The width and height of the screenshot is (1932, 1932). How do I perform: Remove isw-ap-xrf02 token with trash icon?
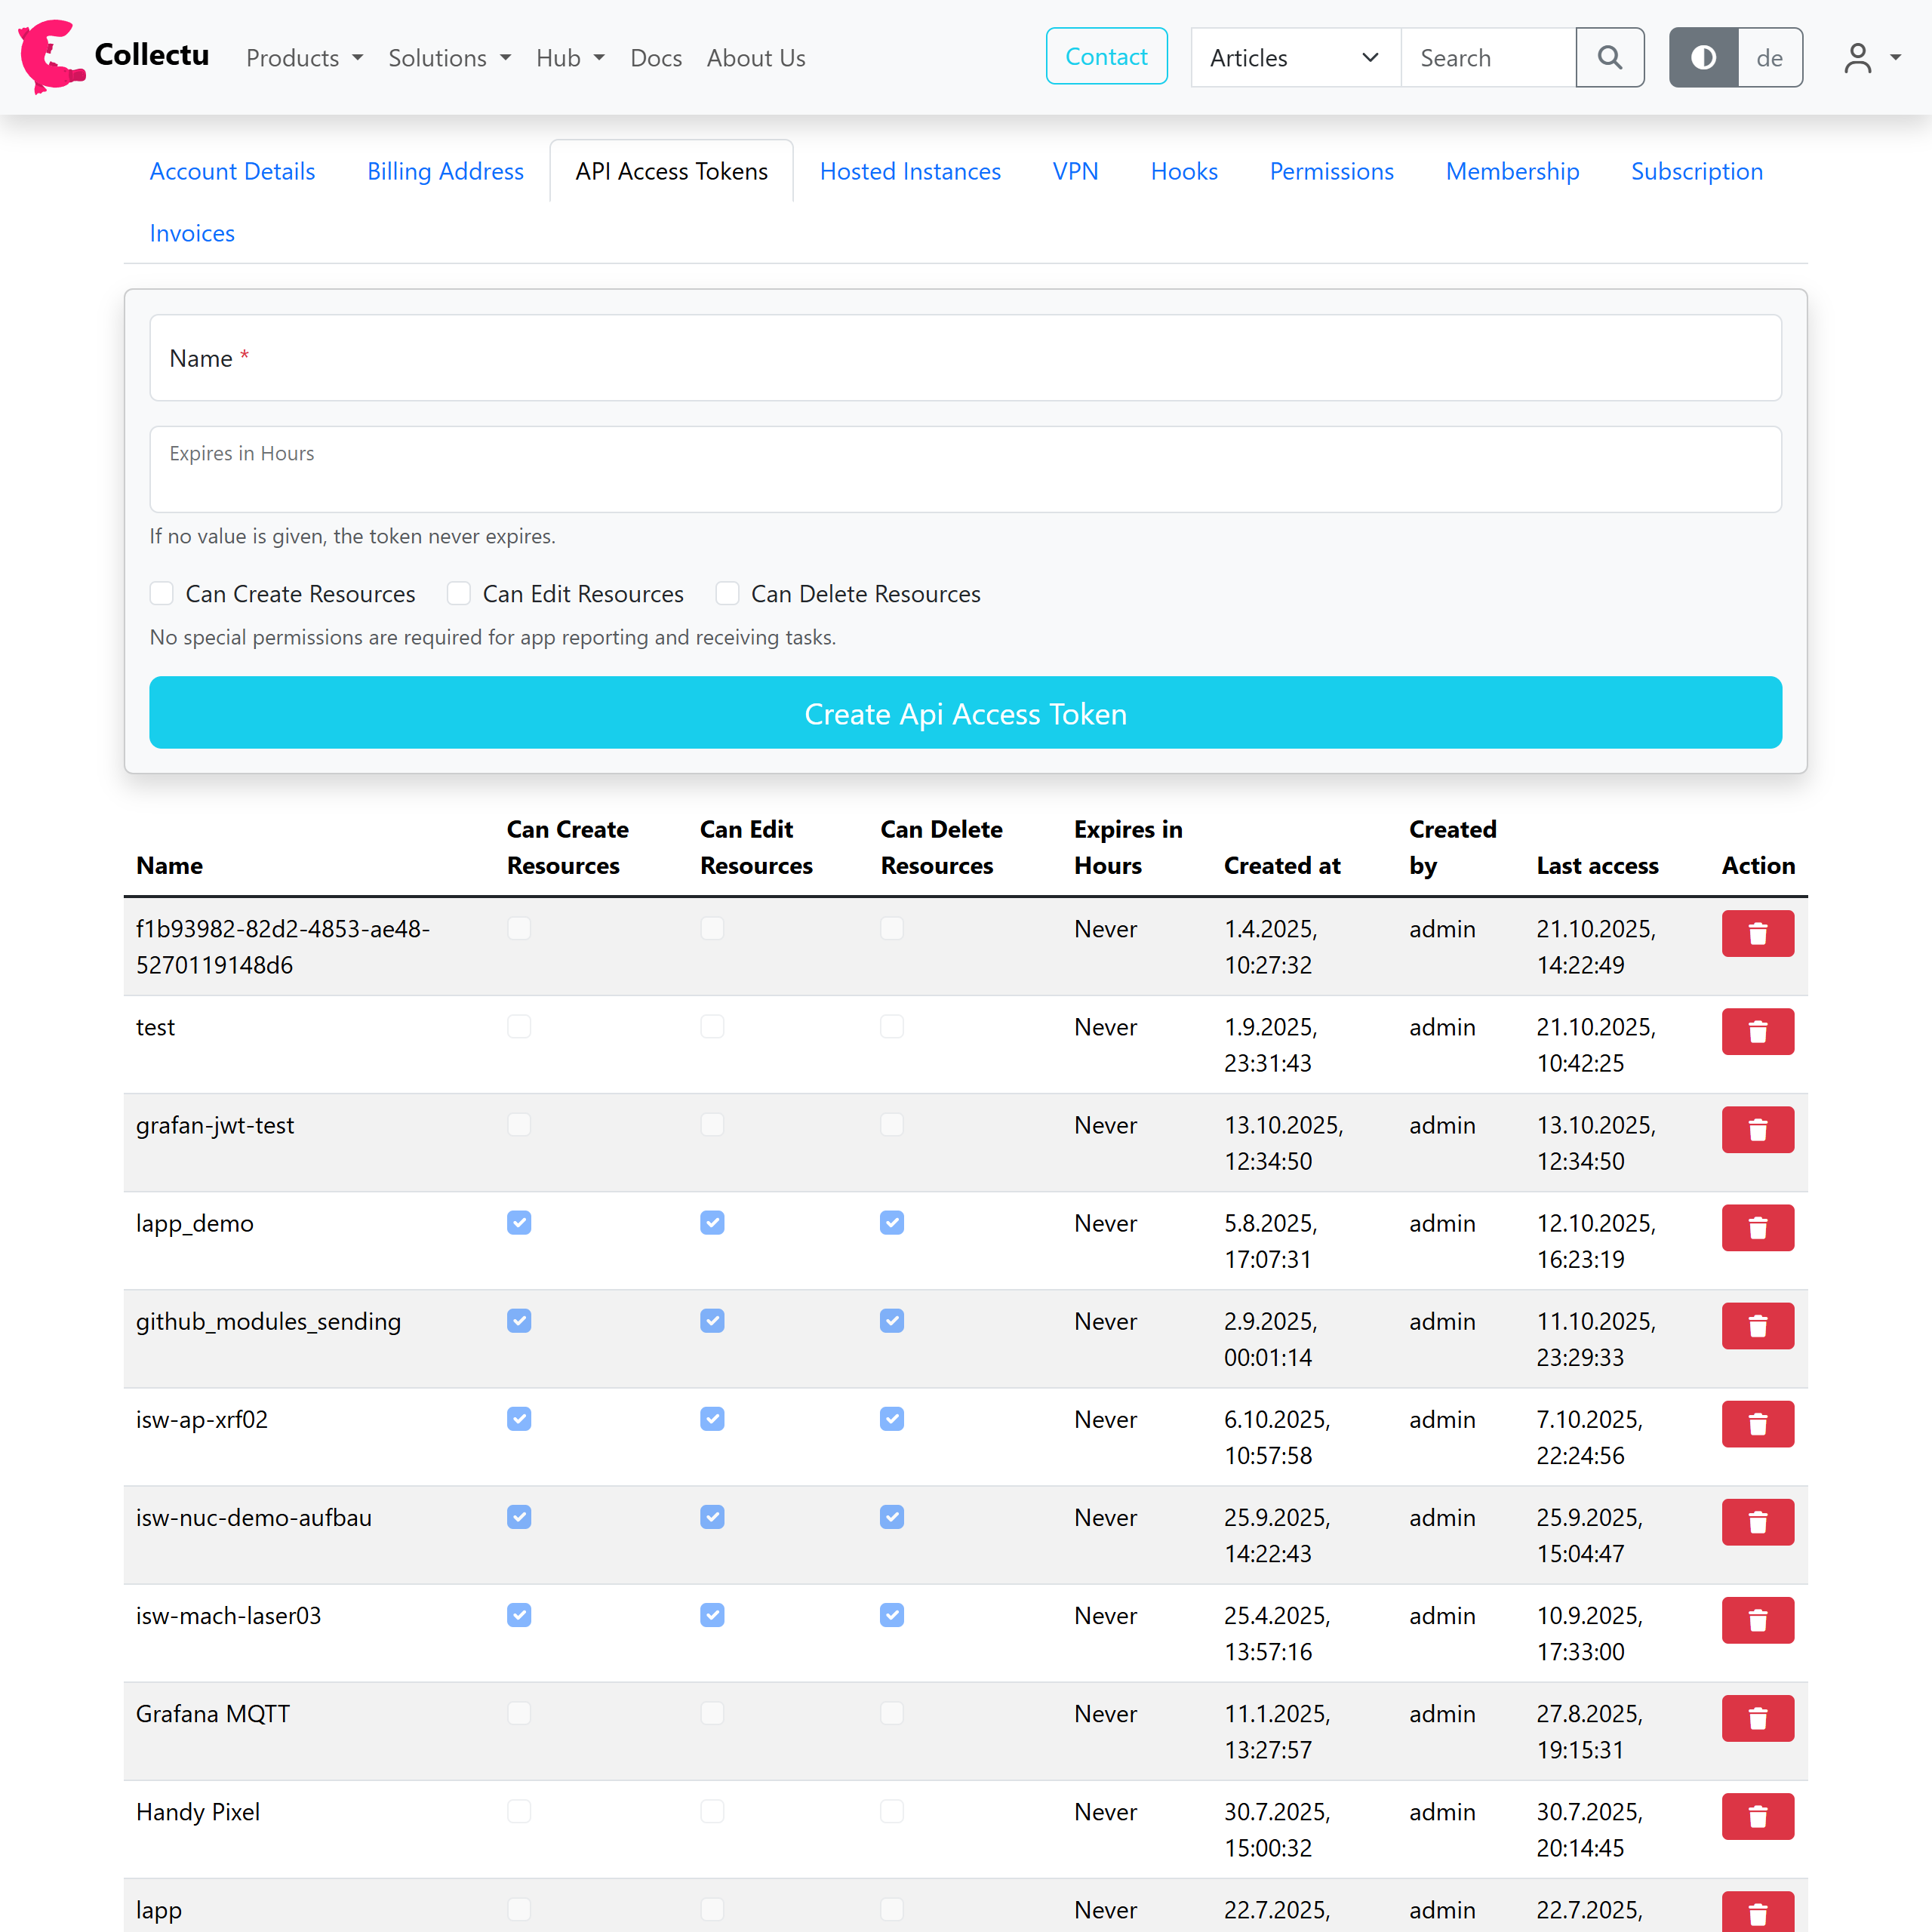click(x=1757, y=1424)
